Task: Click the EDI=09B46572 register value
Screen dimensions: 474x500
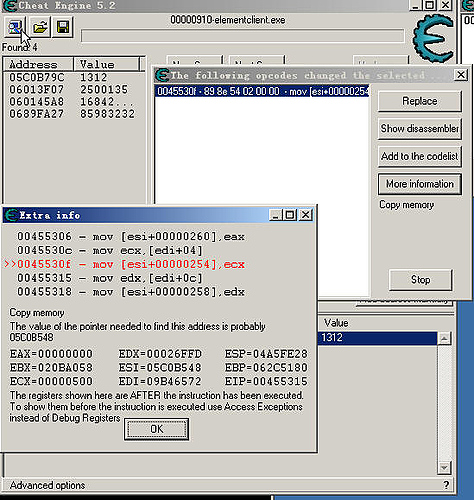Action: [x=160, y=381]
